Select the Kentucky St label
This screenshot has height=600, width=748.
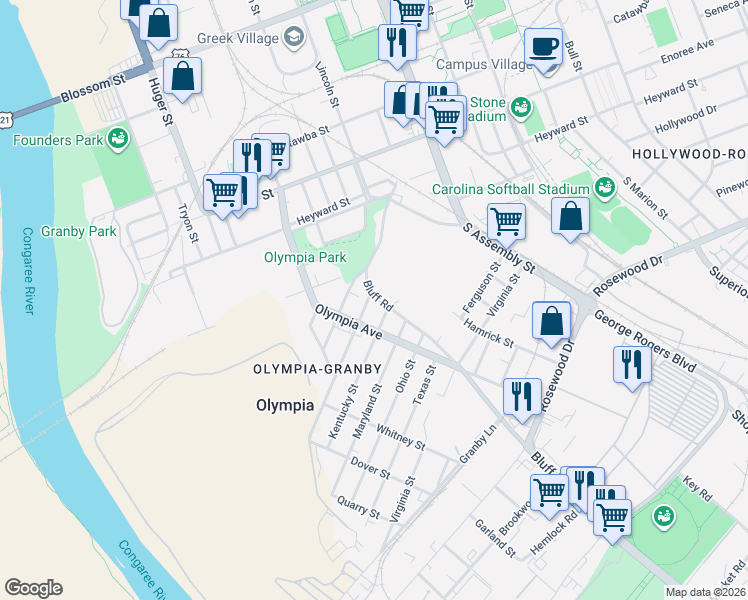coord(343,412)
